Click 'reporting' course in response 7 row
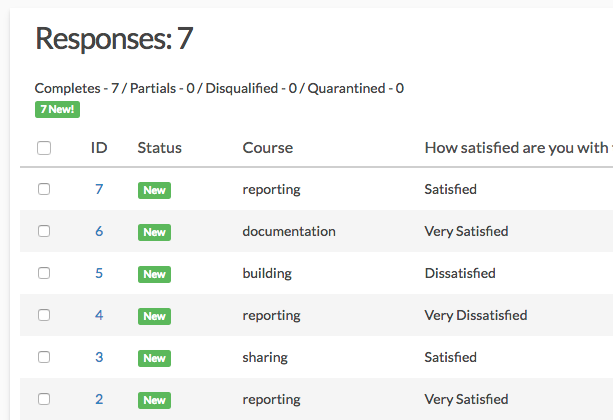Viewport: 613px width, 420px height. tap(271, 190)
